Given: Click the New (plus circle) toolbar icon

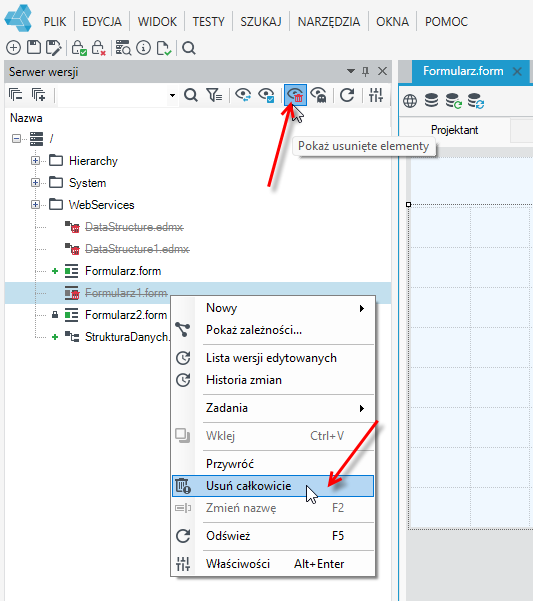Looking at the screenshot, I should [13, 48].
